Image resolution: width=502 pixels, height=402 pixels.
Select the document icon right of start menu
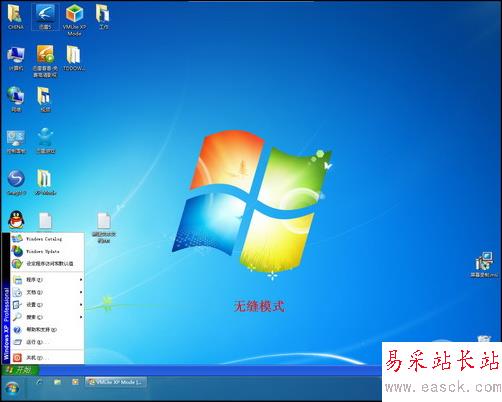104,227
